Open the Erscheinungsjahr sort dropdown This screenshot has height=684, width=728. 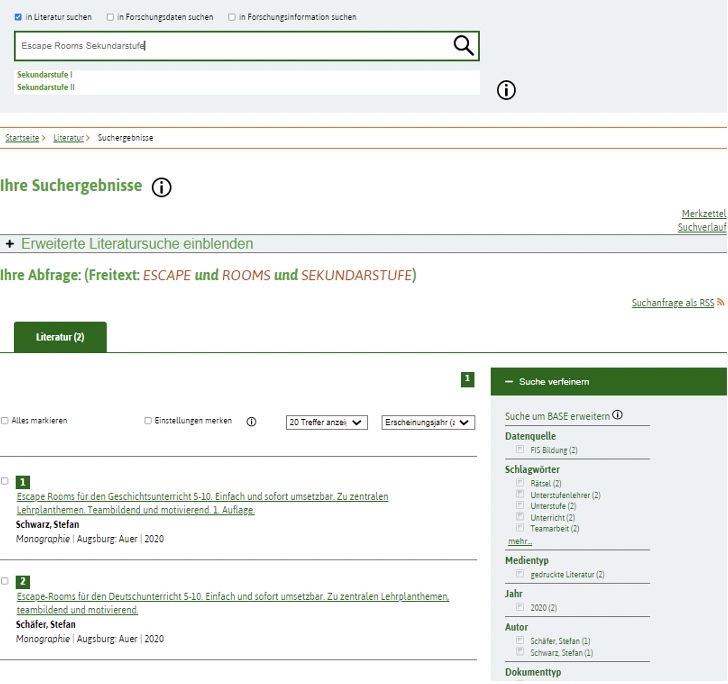click(425, 423)
